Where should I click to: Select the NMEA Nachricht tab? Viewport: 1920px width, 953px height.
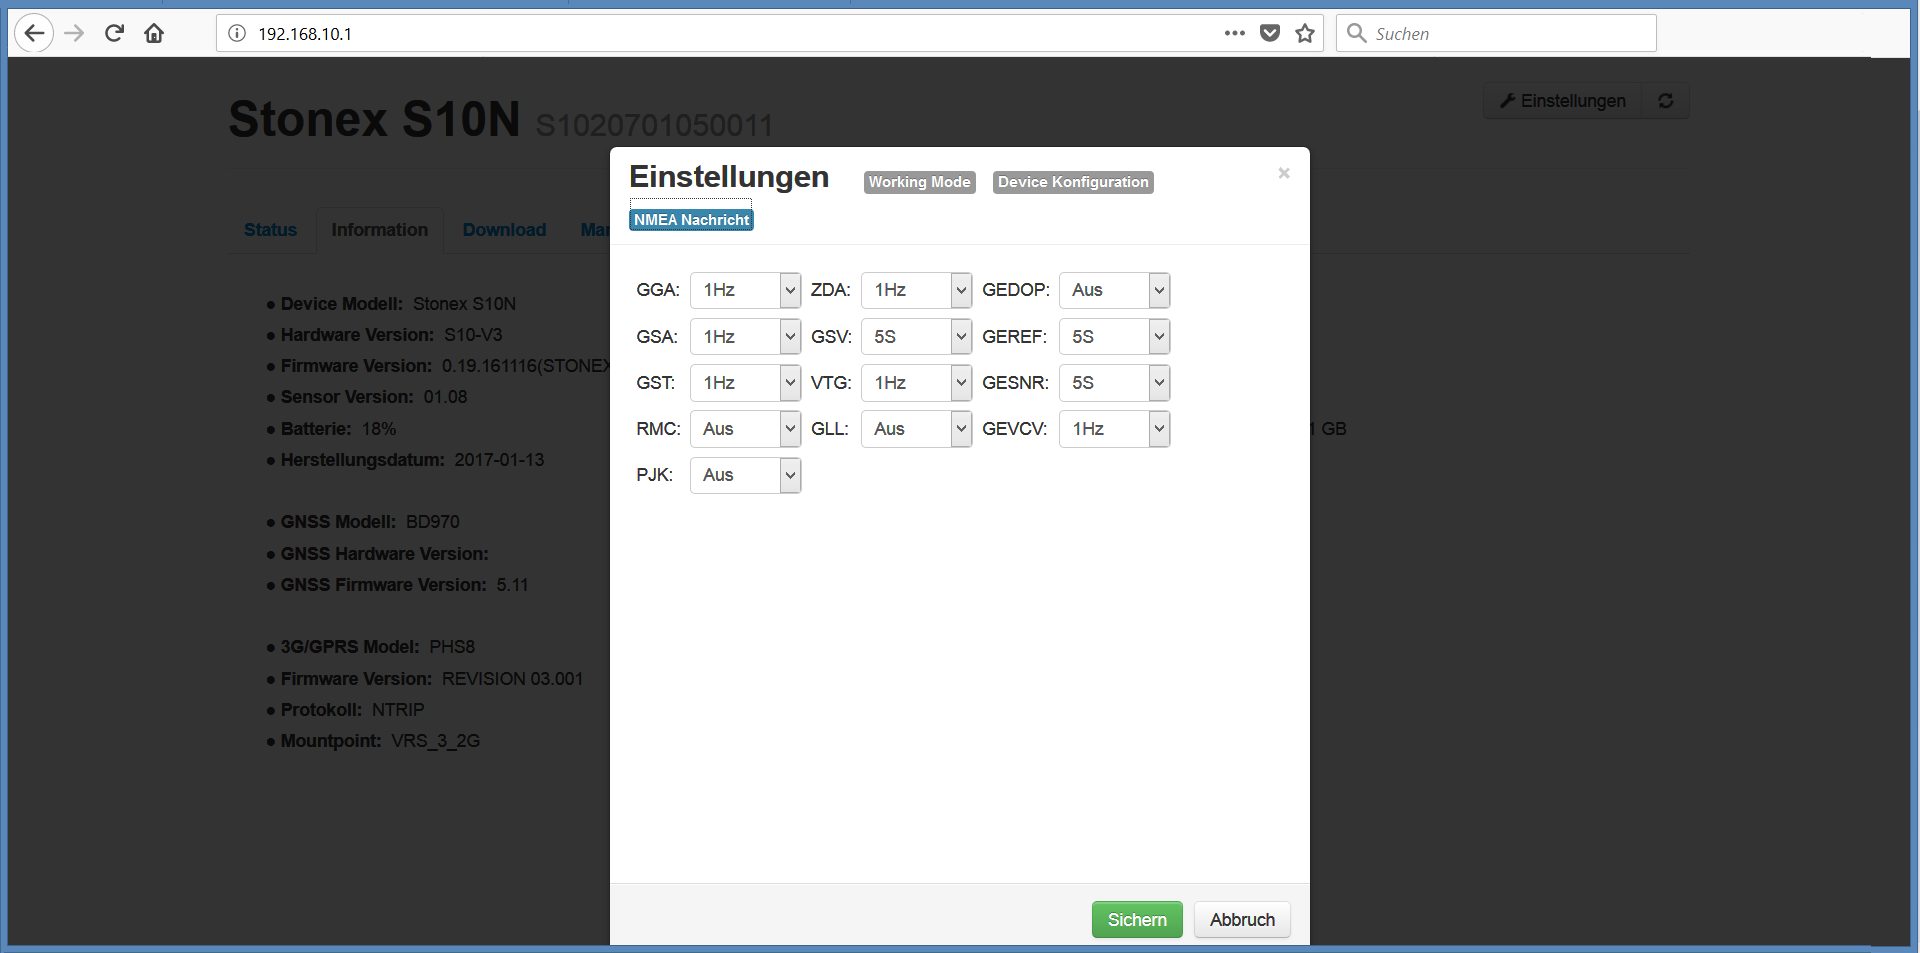click(x=691, y=220)
